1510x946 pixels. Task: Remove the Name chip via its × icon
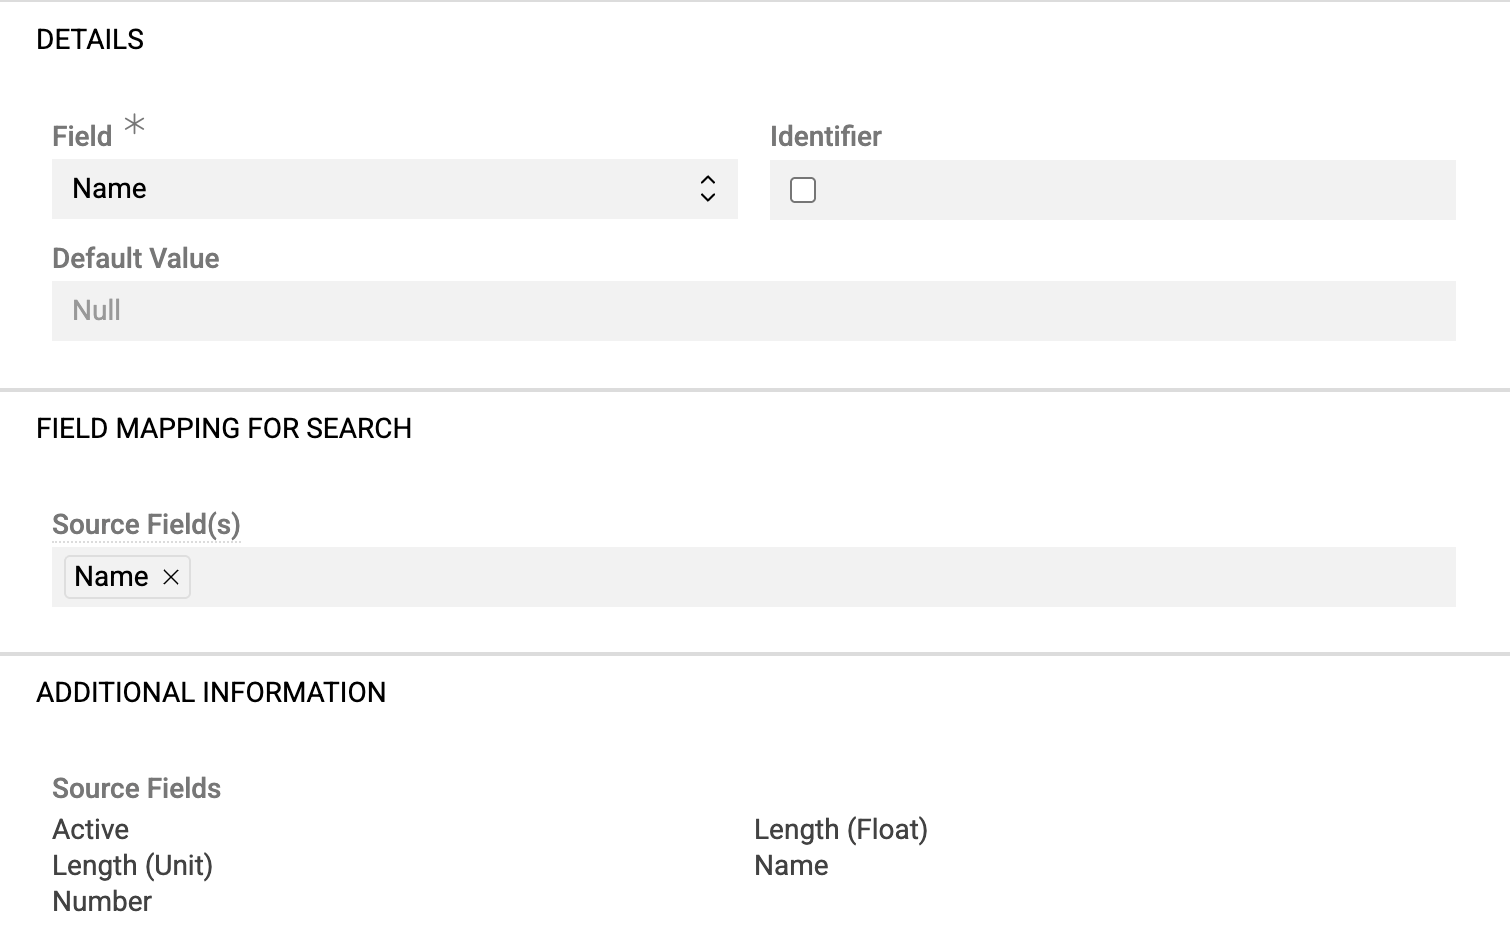click(x=171, y=577)
